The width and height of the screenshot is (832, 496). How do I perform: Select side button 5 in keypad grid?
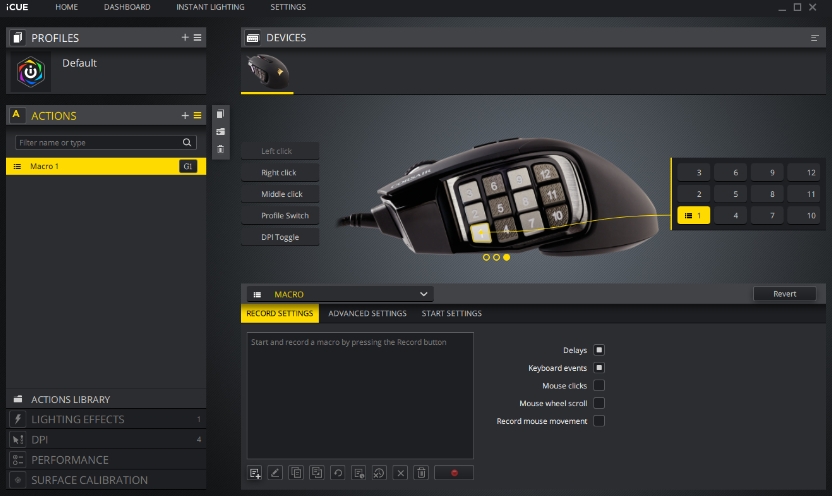[730, 194]
